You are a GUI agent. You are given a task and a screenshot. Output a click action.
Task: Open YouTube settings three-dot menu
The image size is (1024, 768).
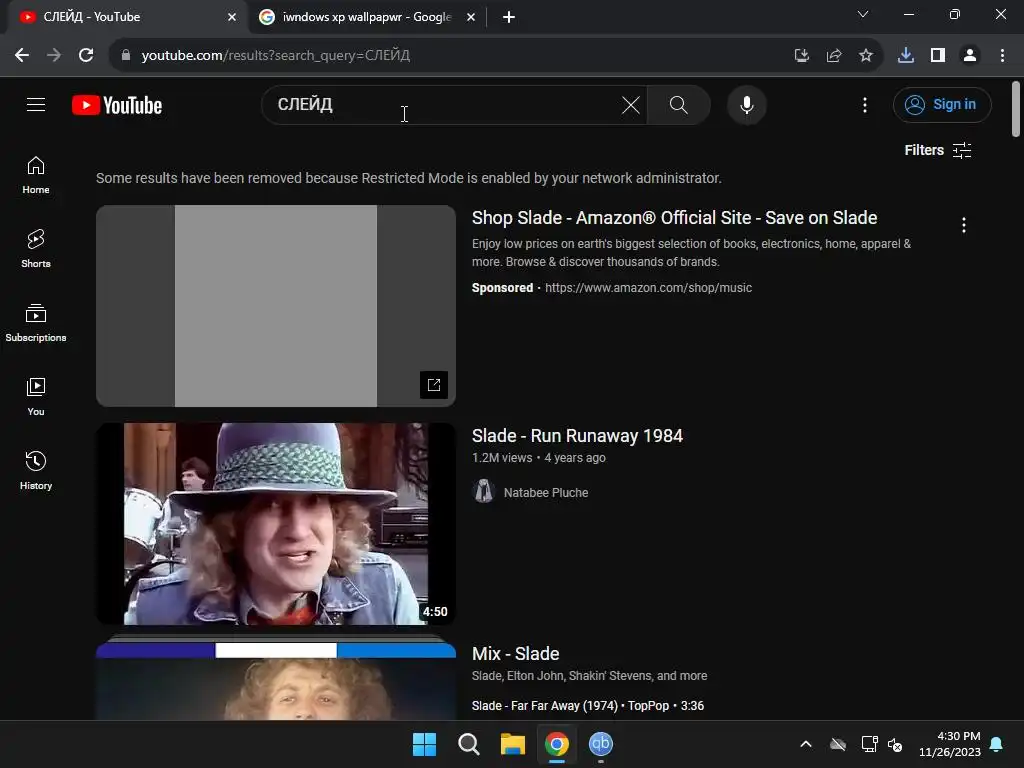coord(865,104)
